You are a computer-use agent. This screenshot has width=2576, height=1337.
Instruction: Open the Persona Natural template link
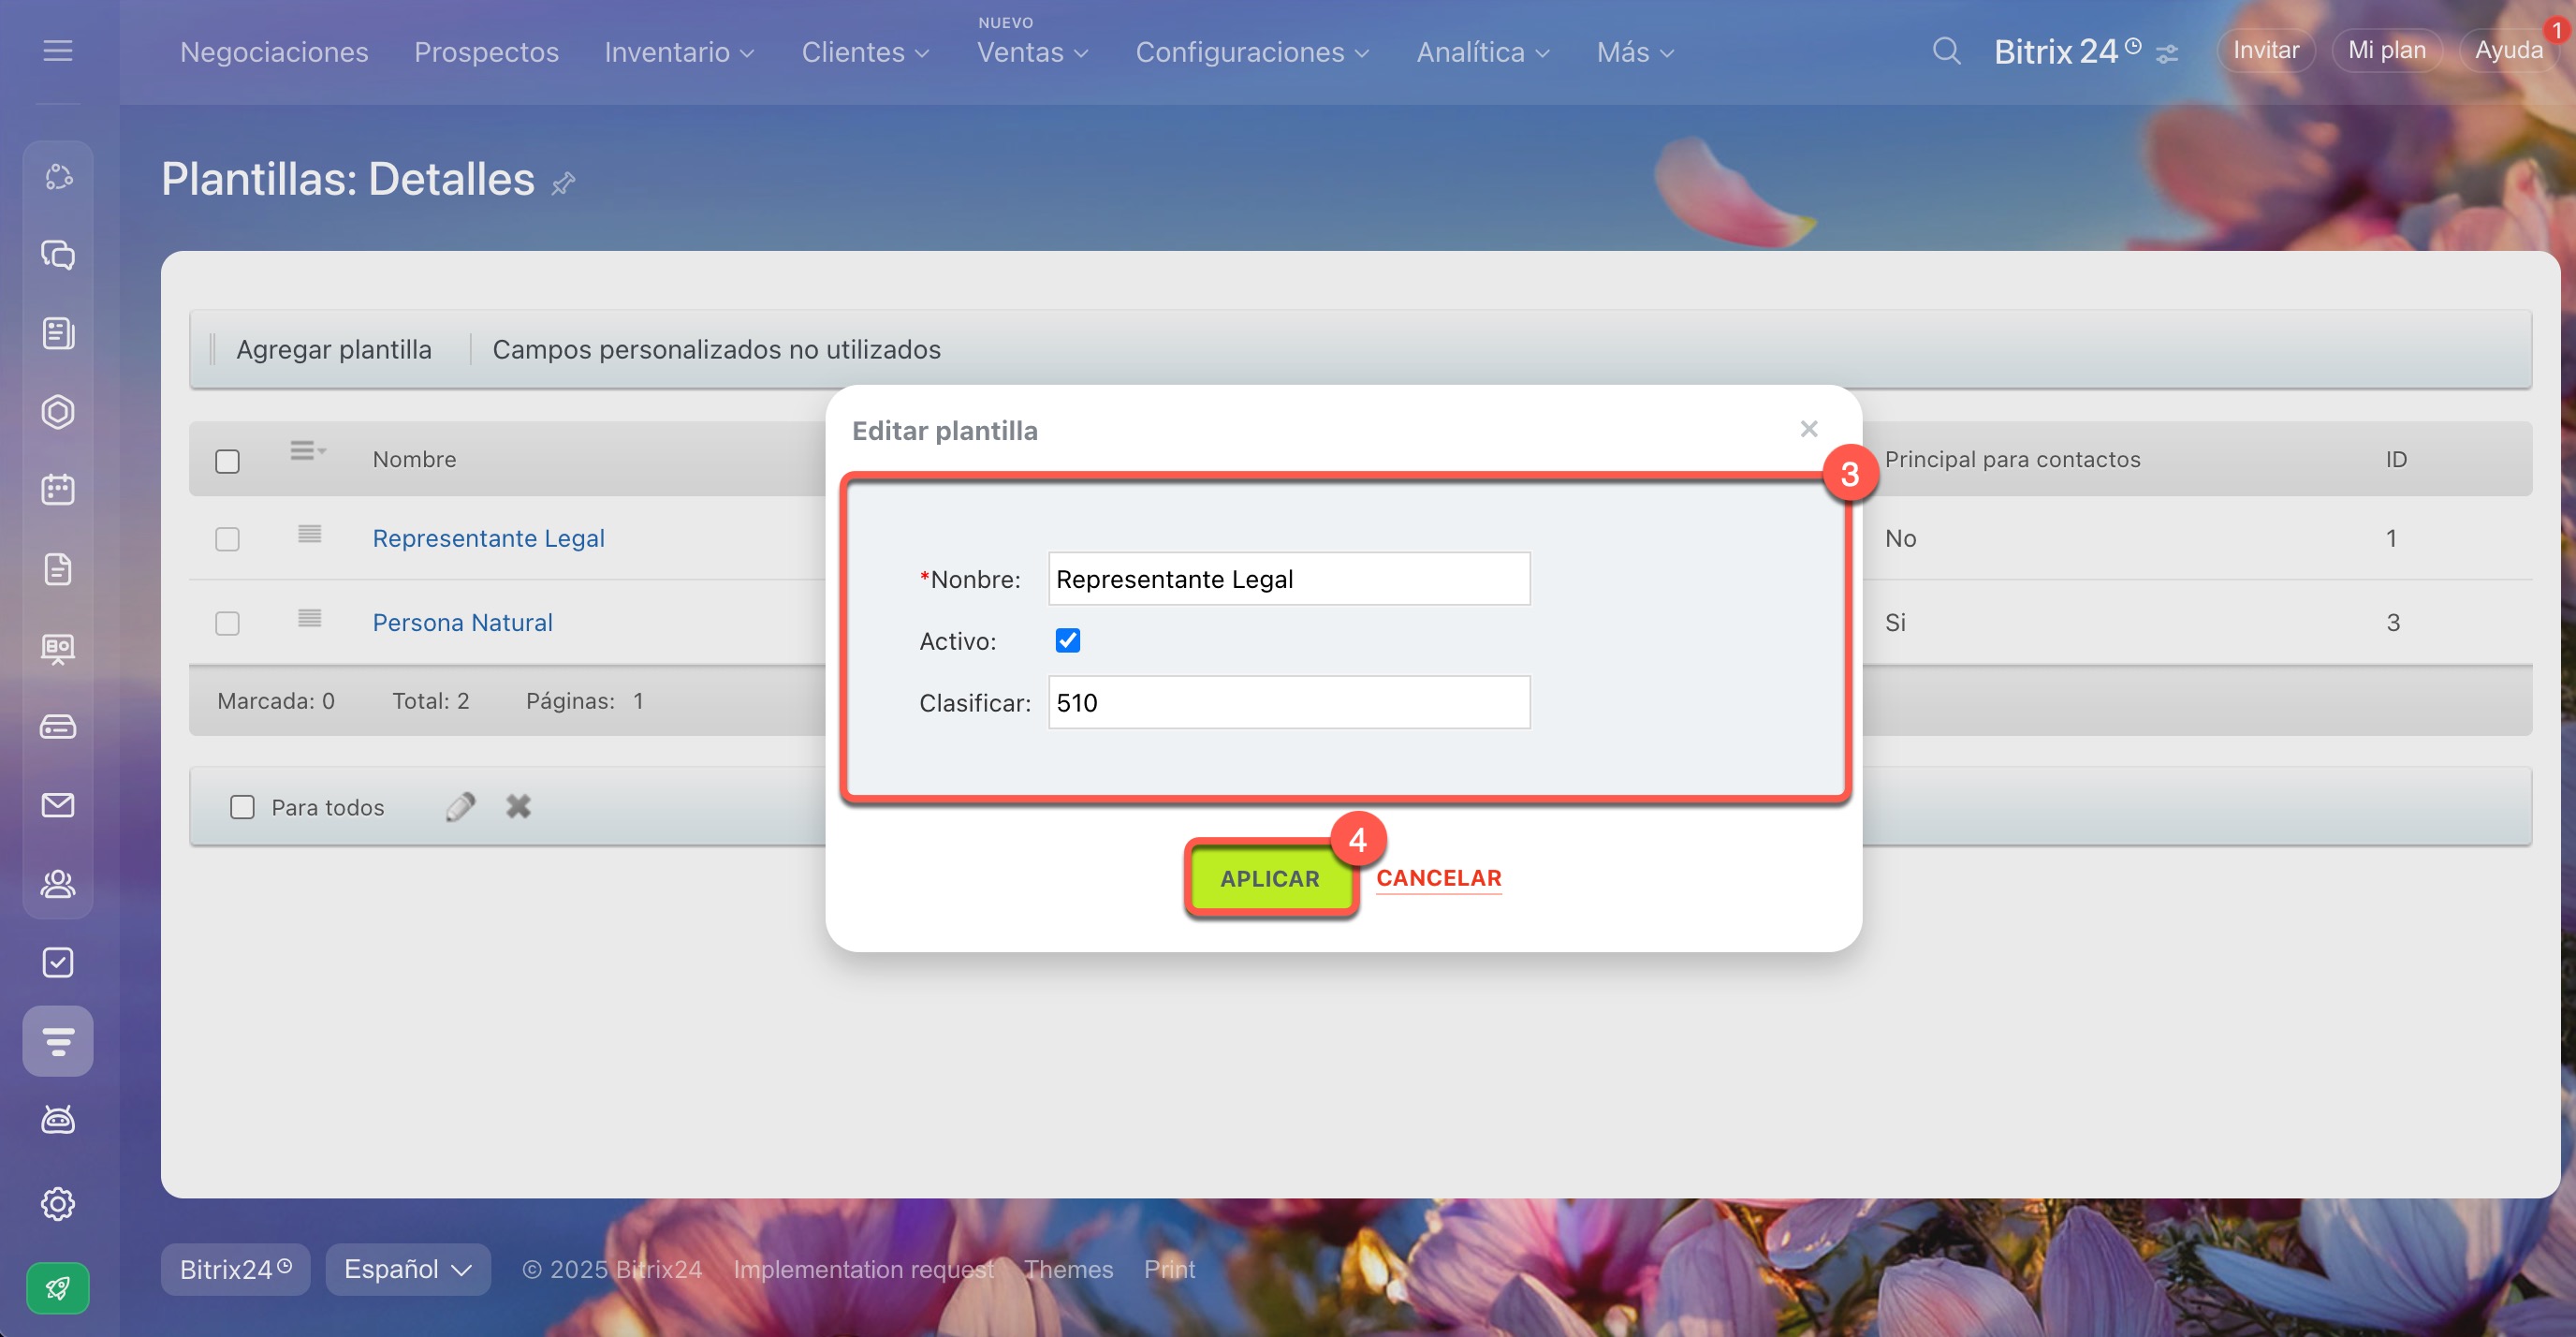462,622
